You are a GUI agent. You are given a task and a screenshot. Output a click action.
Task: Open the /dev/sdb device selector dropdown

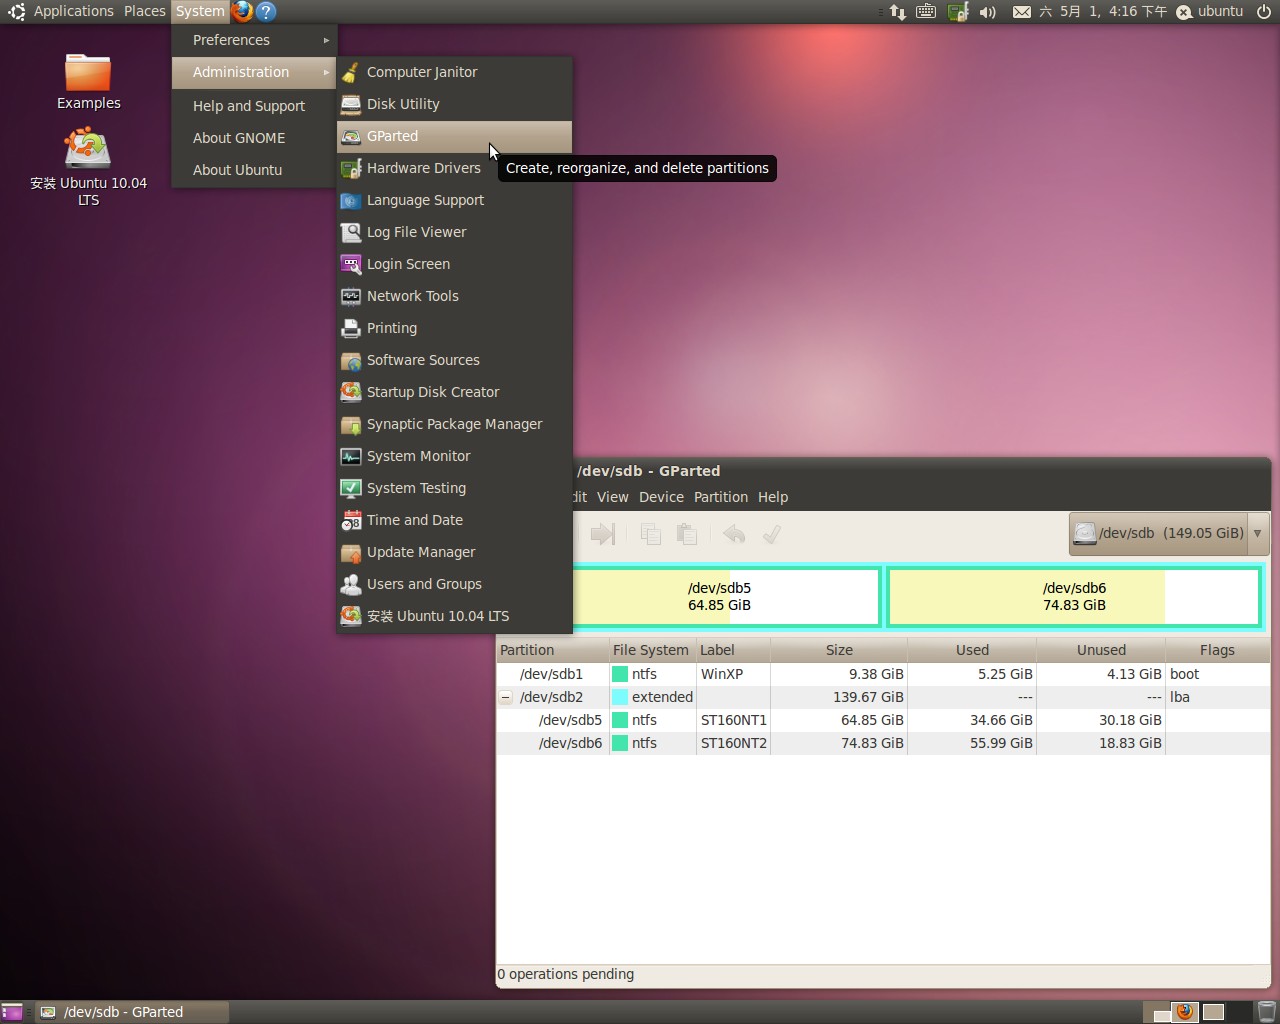tap(1169, 533)
